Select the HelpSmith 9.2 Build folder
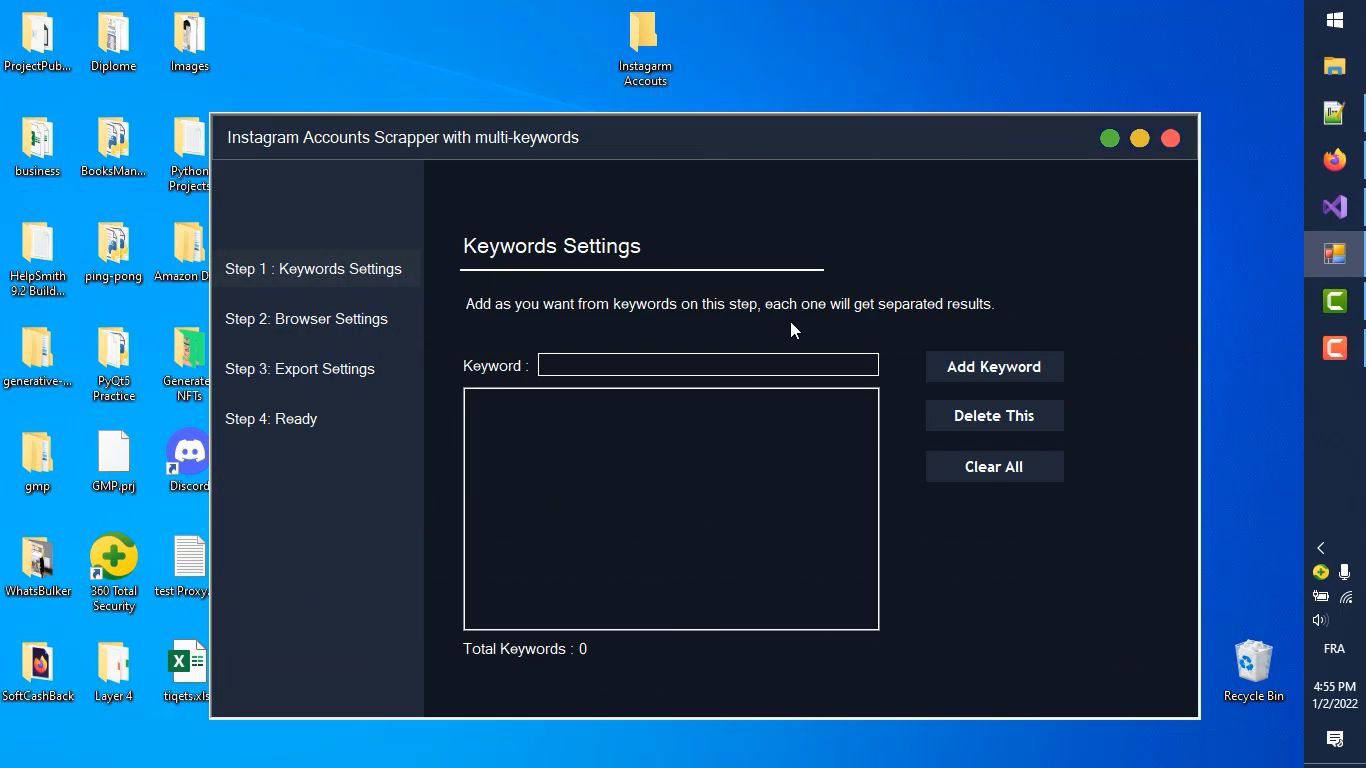The height and width of the screenshot is (768, 1366). [37, 260]
